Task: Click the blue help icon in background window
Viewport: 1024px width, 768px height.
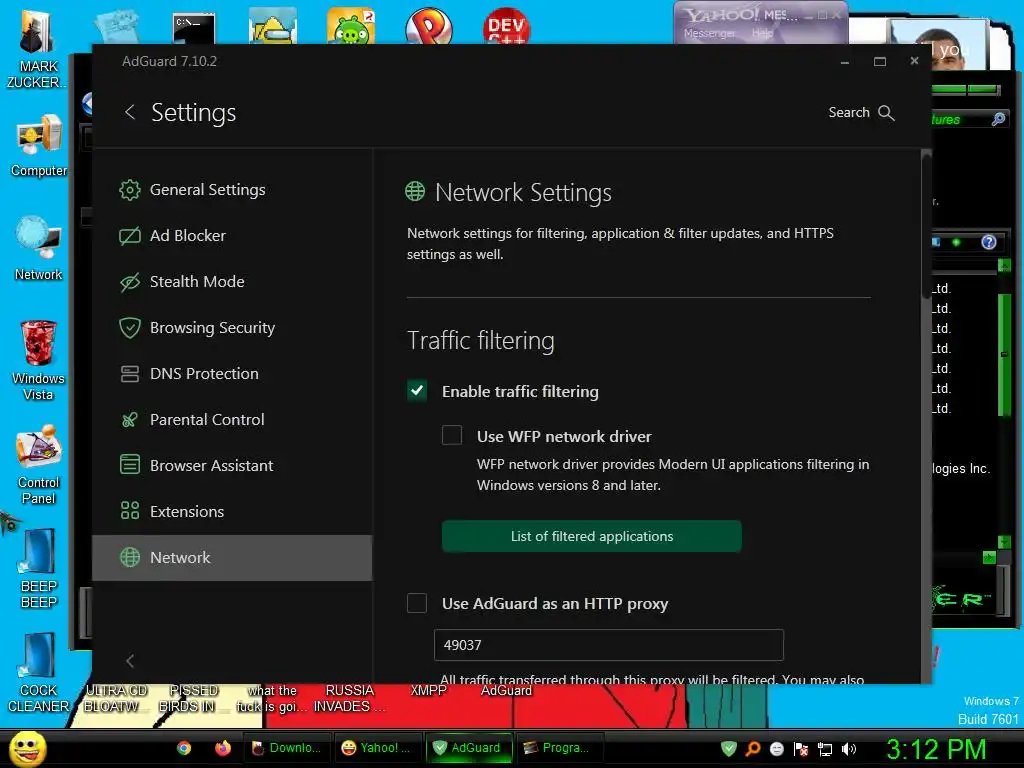Action: 989,242
